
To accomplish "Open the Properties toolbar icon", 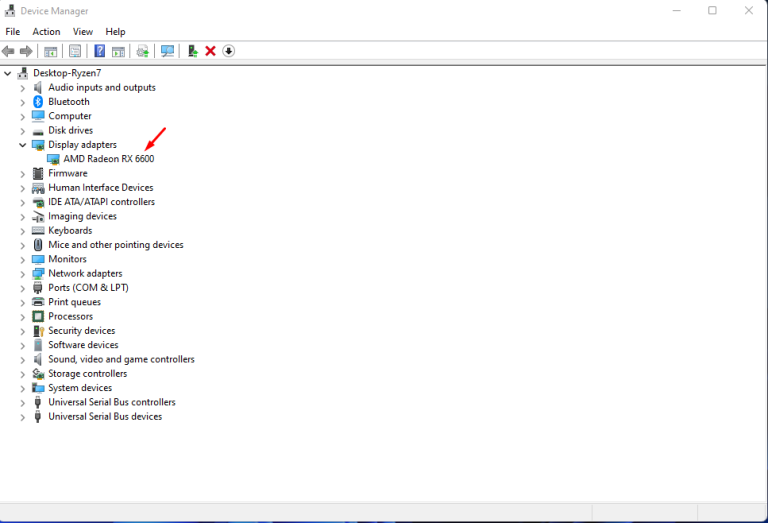I will point(75,51).
